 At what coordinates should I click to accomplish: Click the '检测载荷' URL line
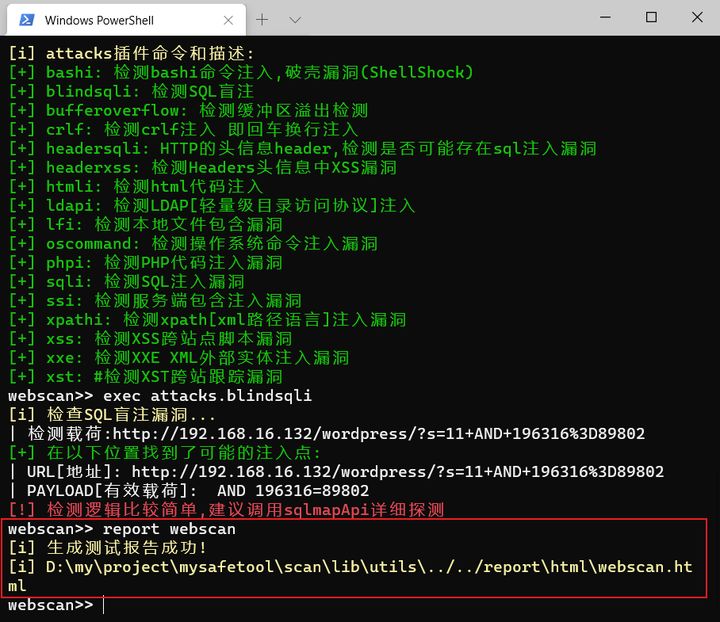pos(327,434)
